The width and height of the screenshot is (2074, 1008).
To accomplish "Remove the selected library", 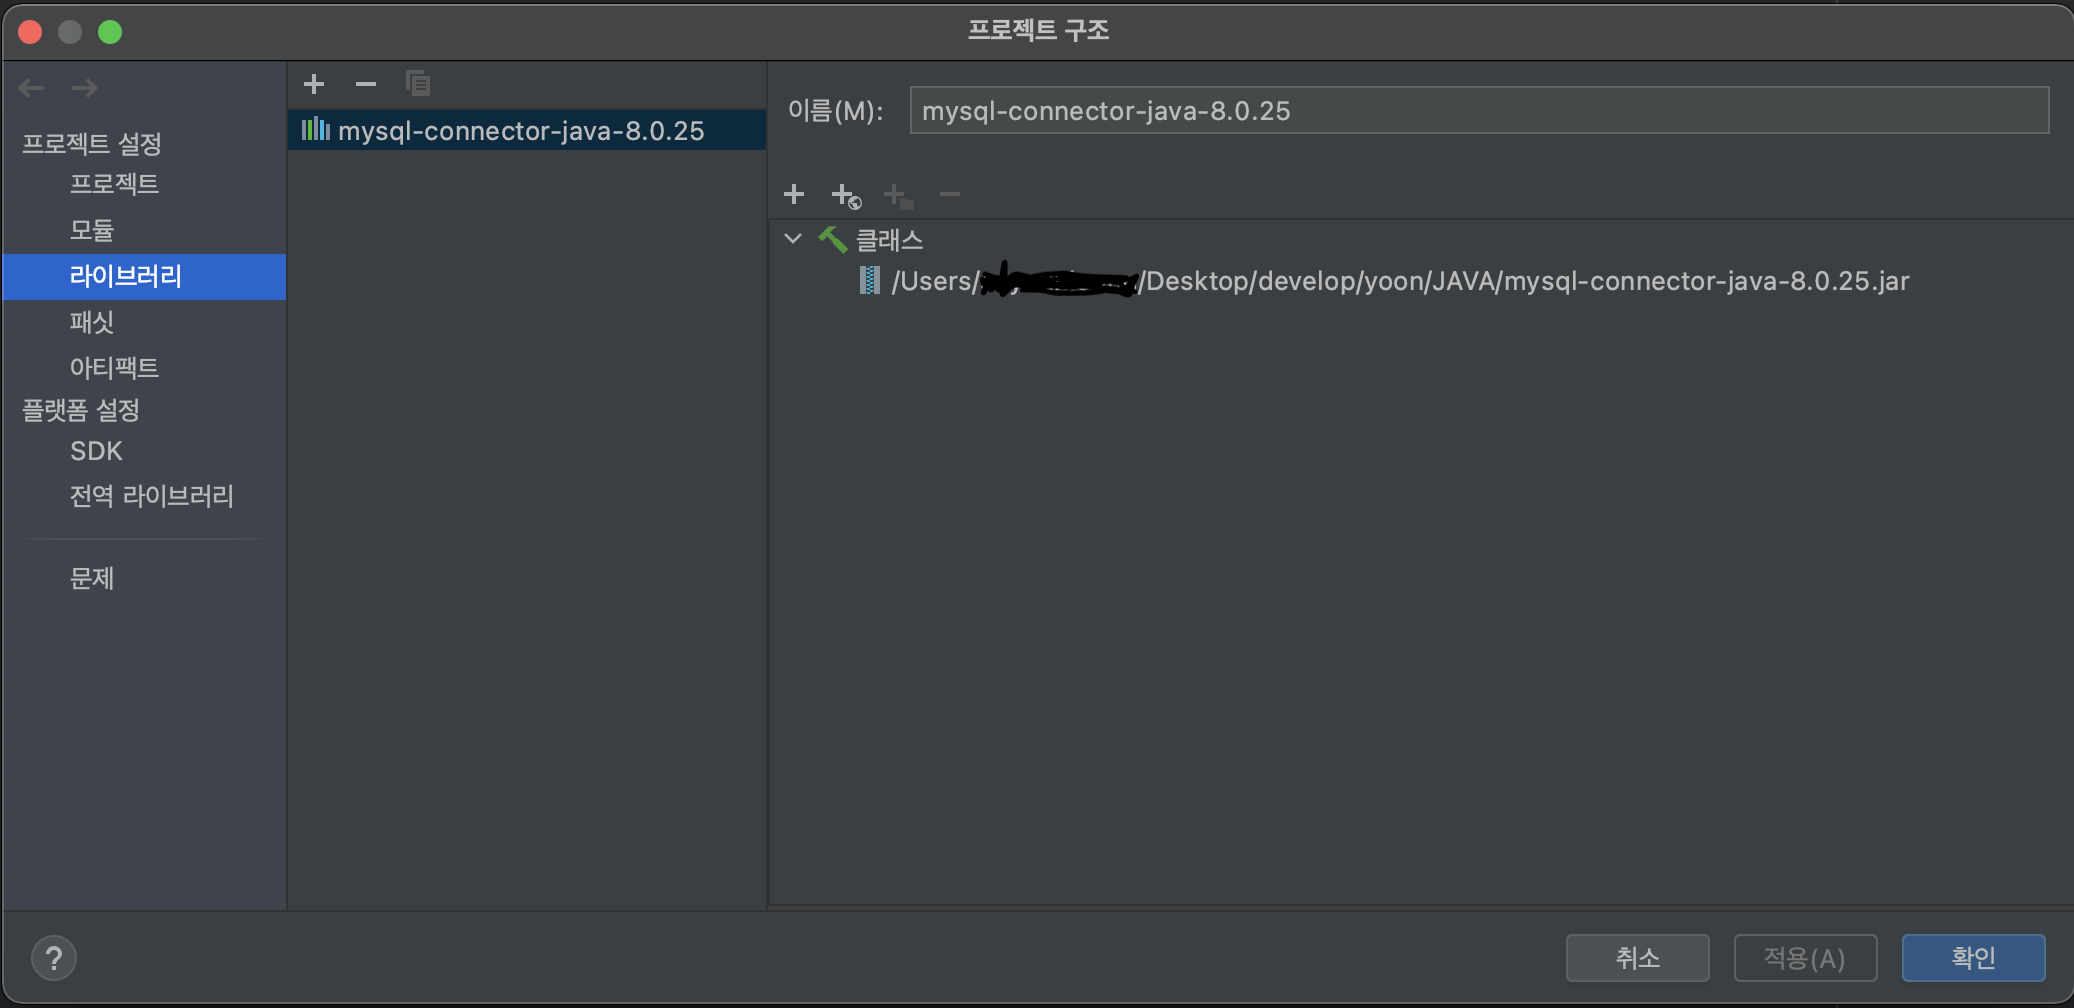I will 366,84.
